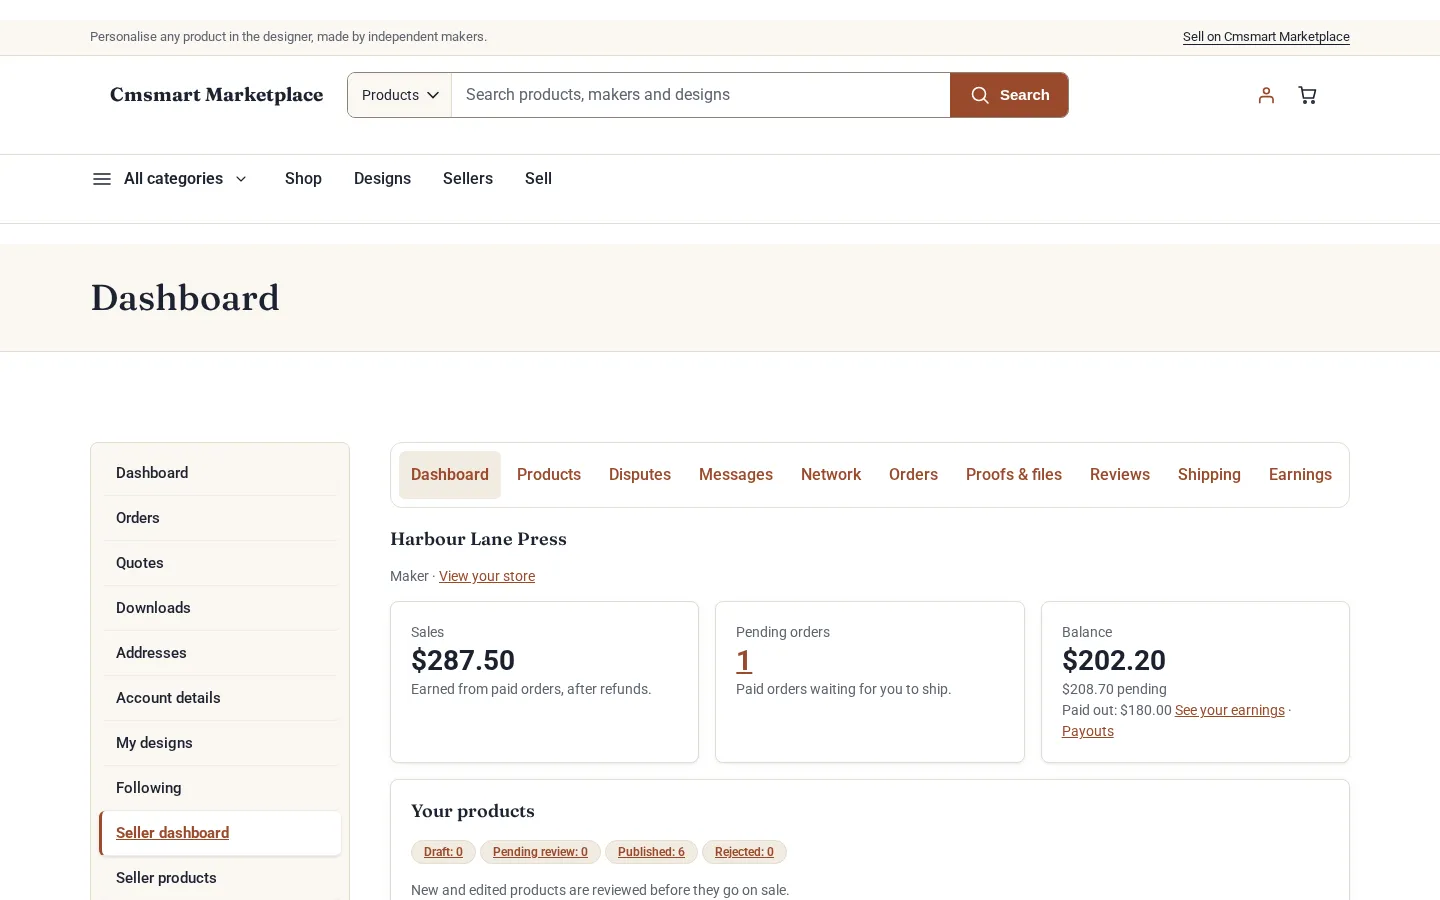
Task: Expand the Products search scope dropdown
Action: 400,95
